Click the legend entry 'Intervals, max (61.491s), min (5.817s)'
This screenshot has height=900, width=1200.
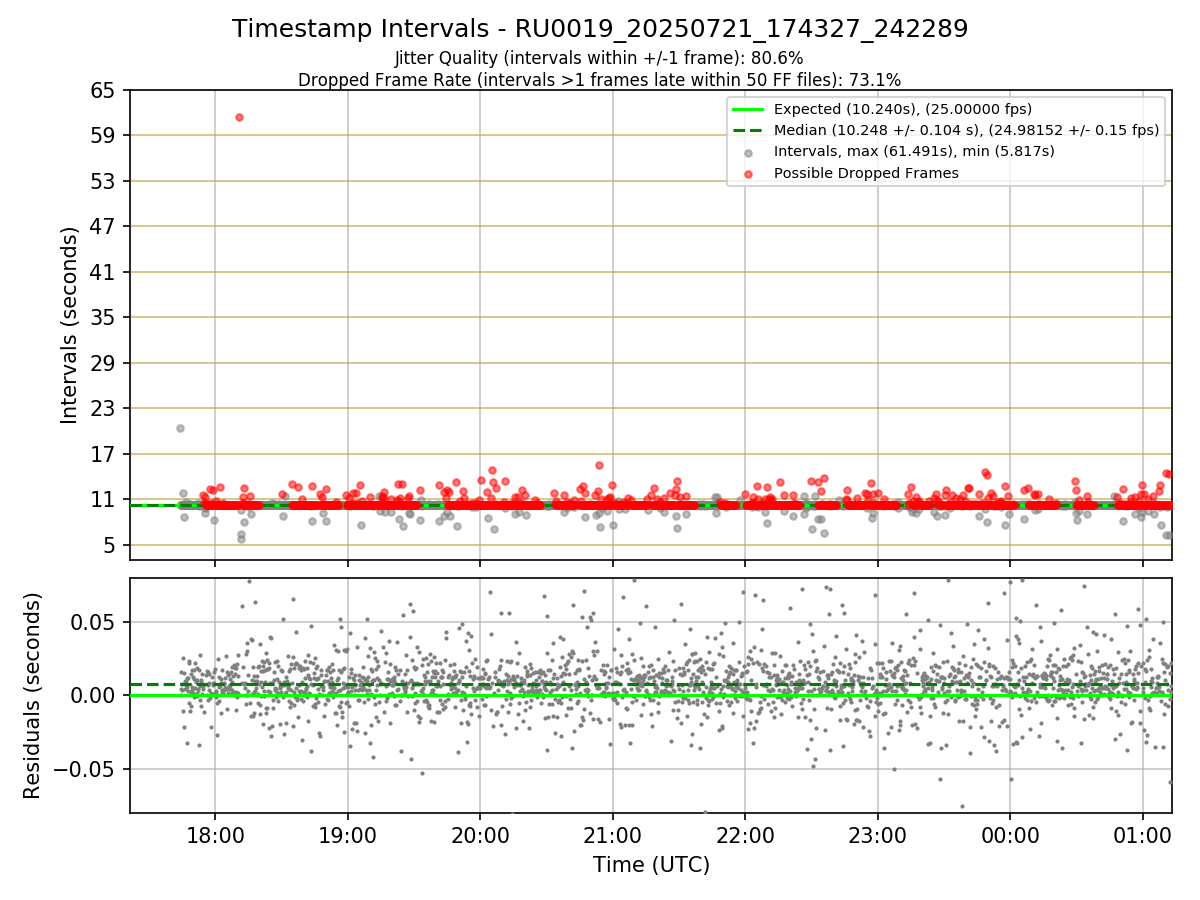(914, 151)
